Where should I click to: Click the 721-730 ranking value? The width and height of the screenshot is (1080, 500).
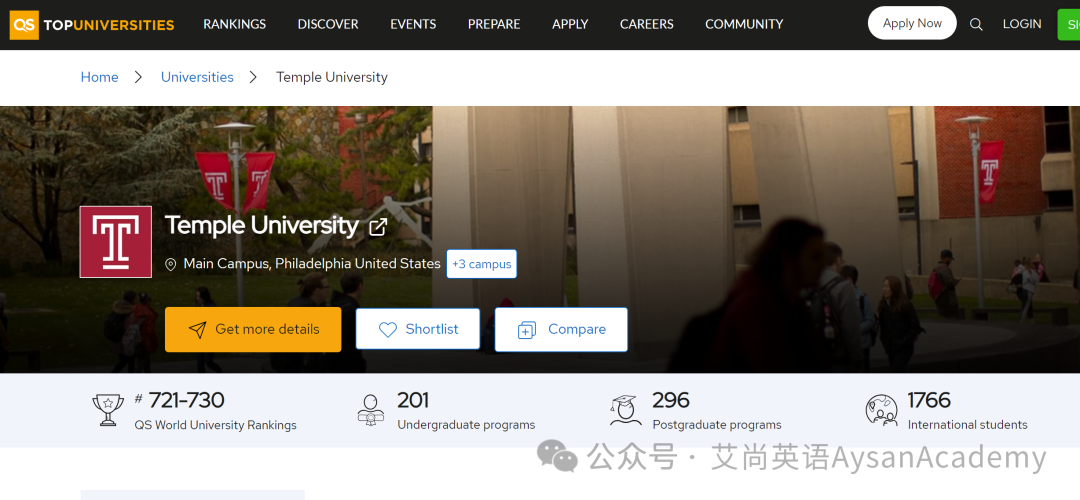pos(187,400)
